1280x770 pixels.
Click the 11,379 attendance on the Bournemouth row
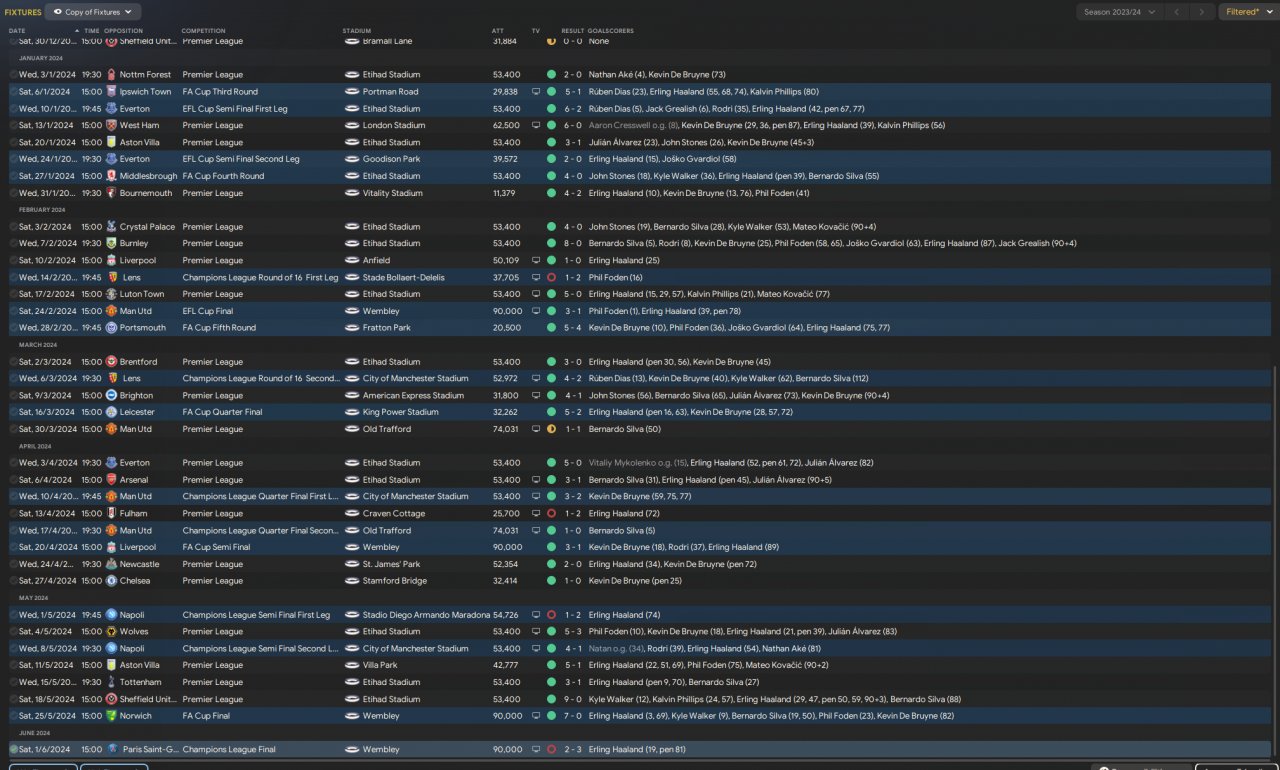click(x=506, y=193)
